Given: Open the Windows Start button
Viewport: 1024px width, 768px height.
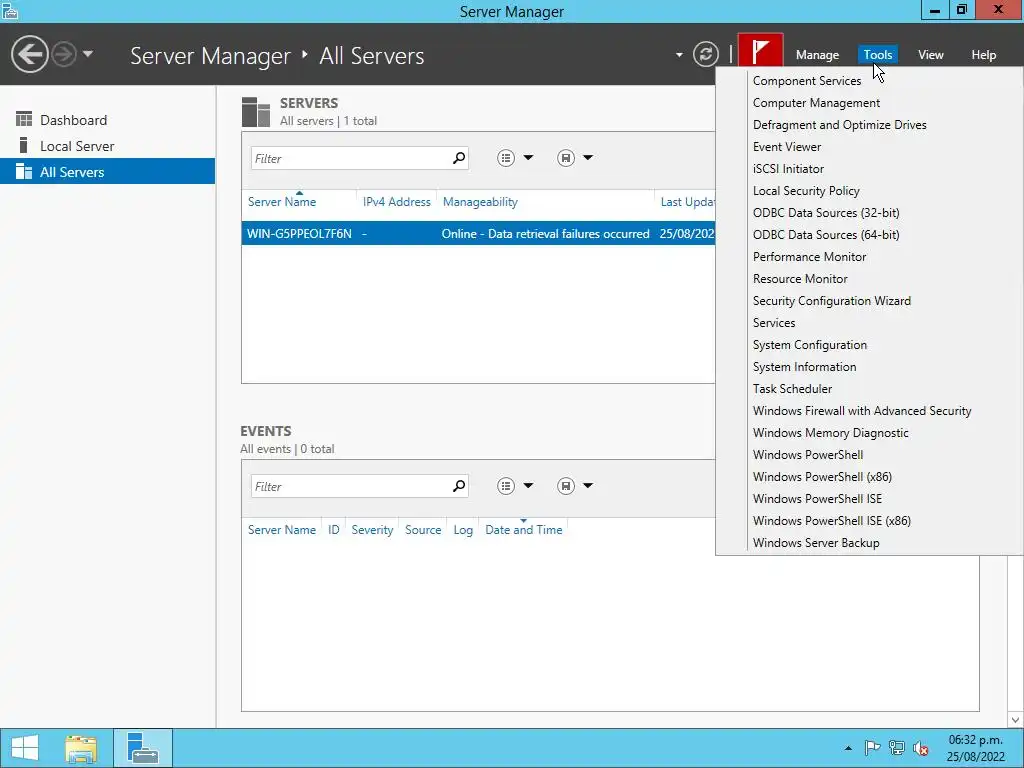Looking at the screenshot, I should (25, 748).
